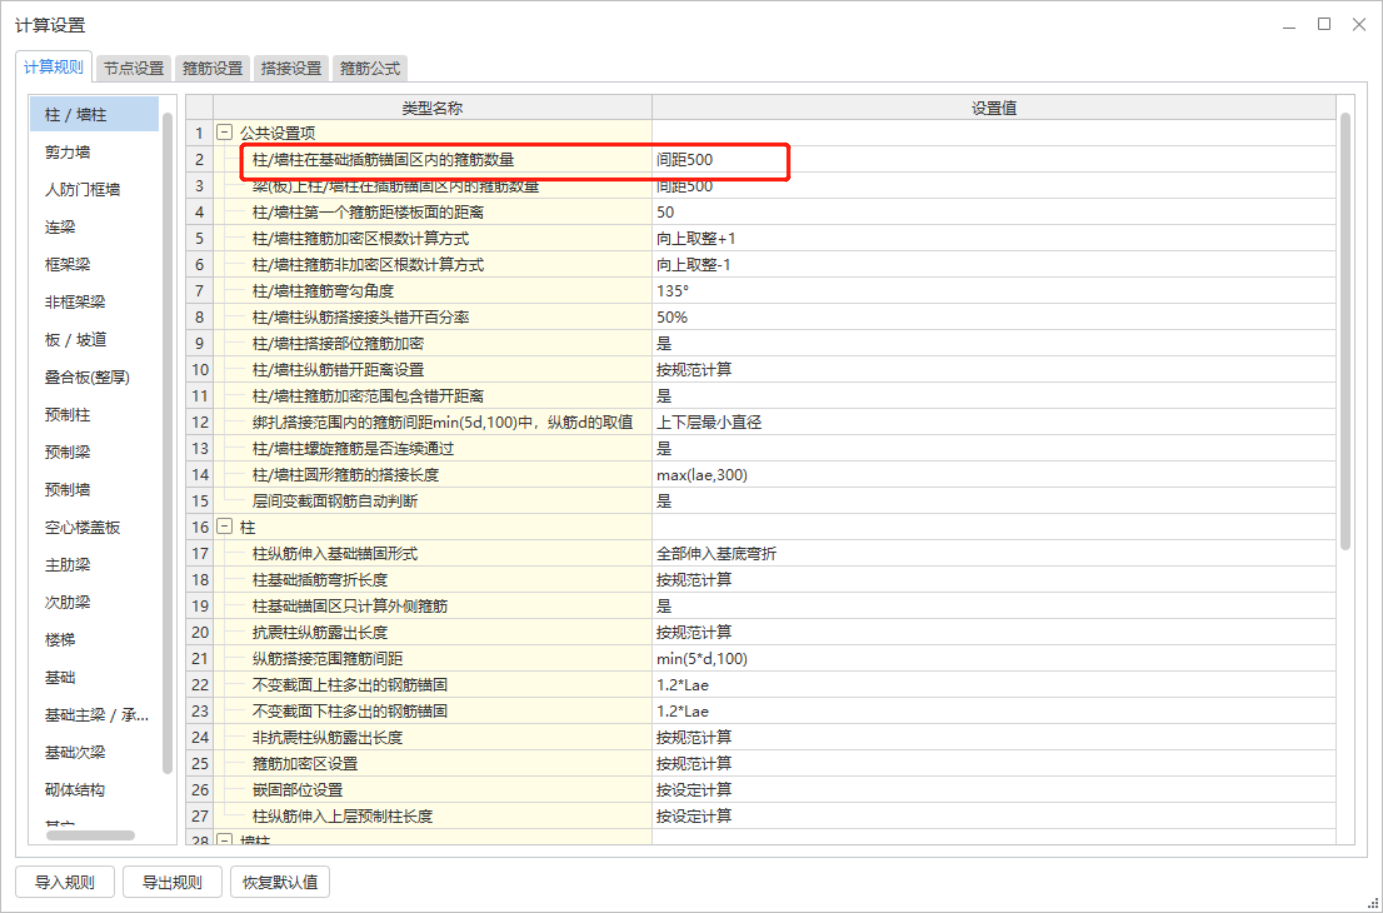Click the category list vertical scrollbar
The image size is (1383, 913).
point(167,442)
